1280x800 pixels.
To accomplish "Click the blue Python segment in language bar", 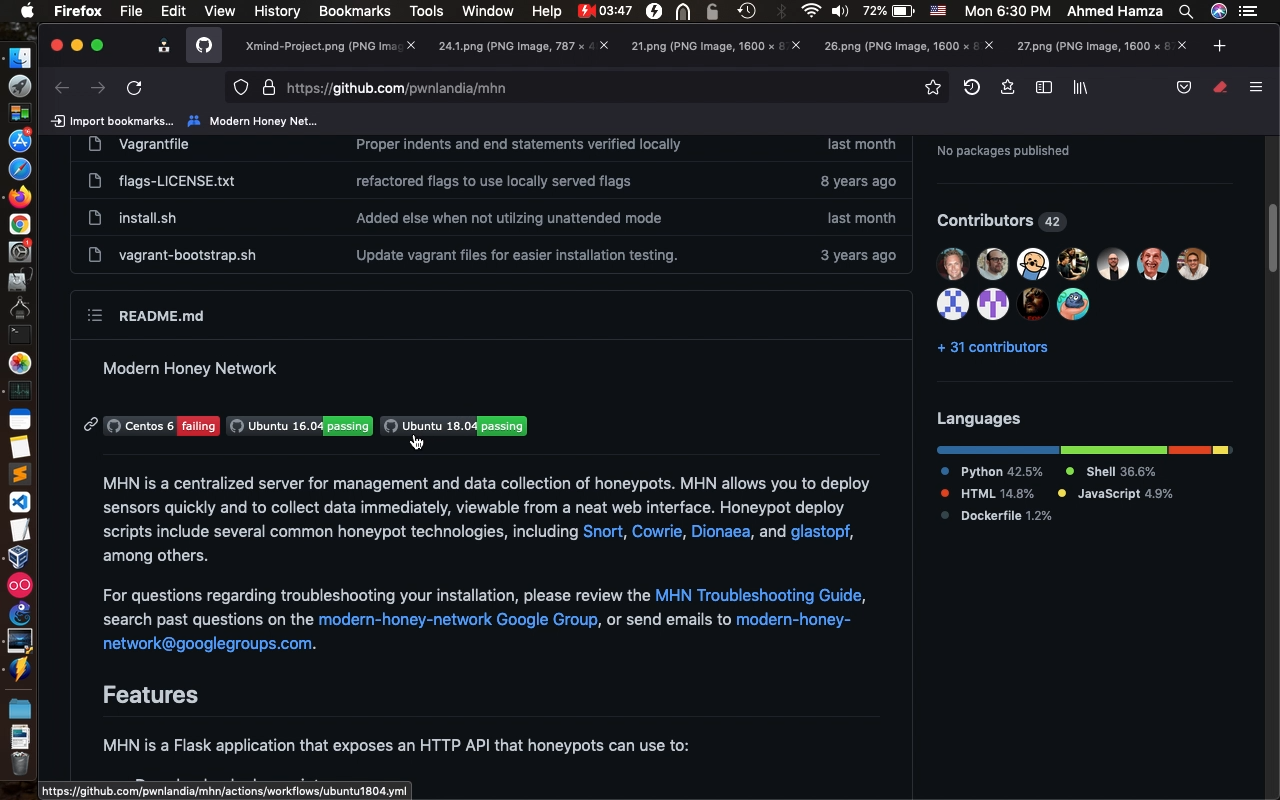I will click(x=997, y=450).
